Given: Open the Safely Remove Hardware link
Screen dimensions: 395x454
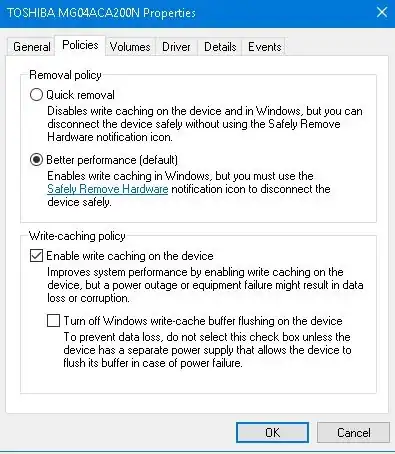Looking at the screenshot, I should click(107, 189).
